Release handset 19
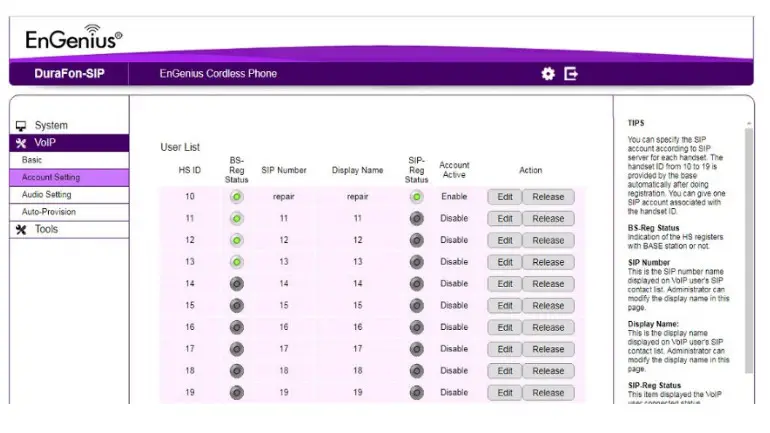Screen dimensions: 770x433 pos(548,393)
